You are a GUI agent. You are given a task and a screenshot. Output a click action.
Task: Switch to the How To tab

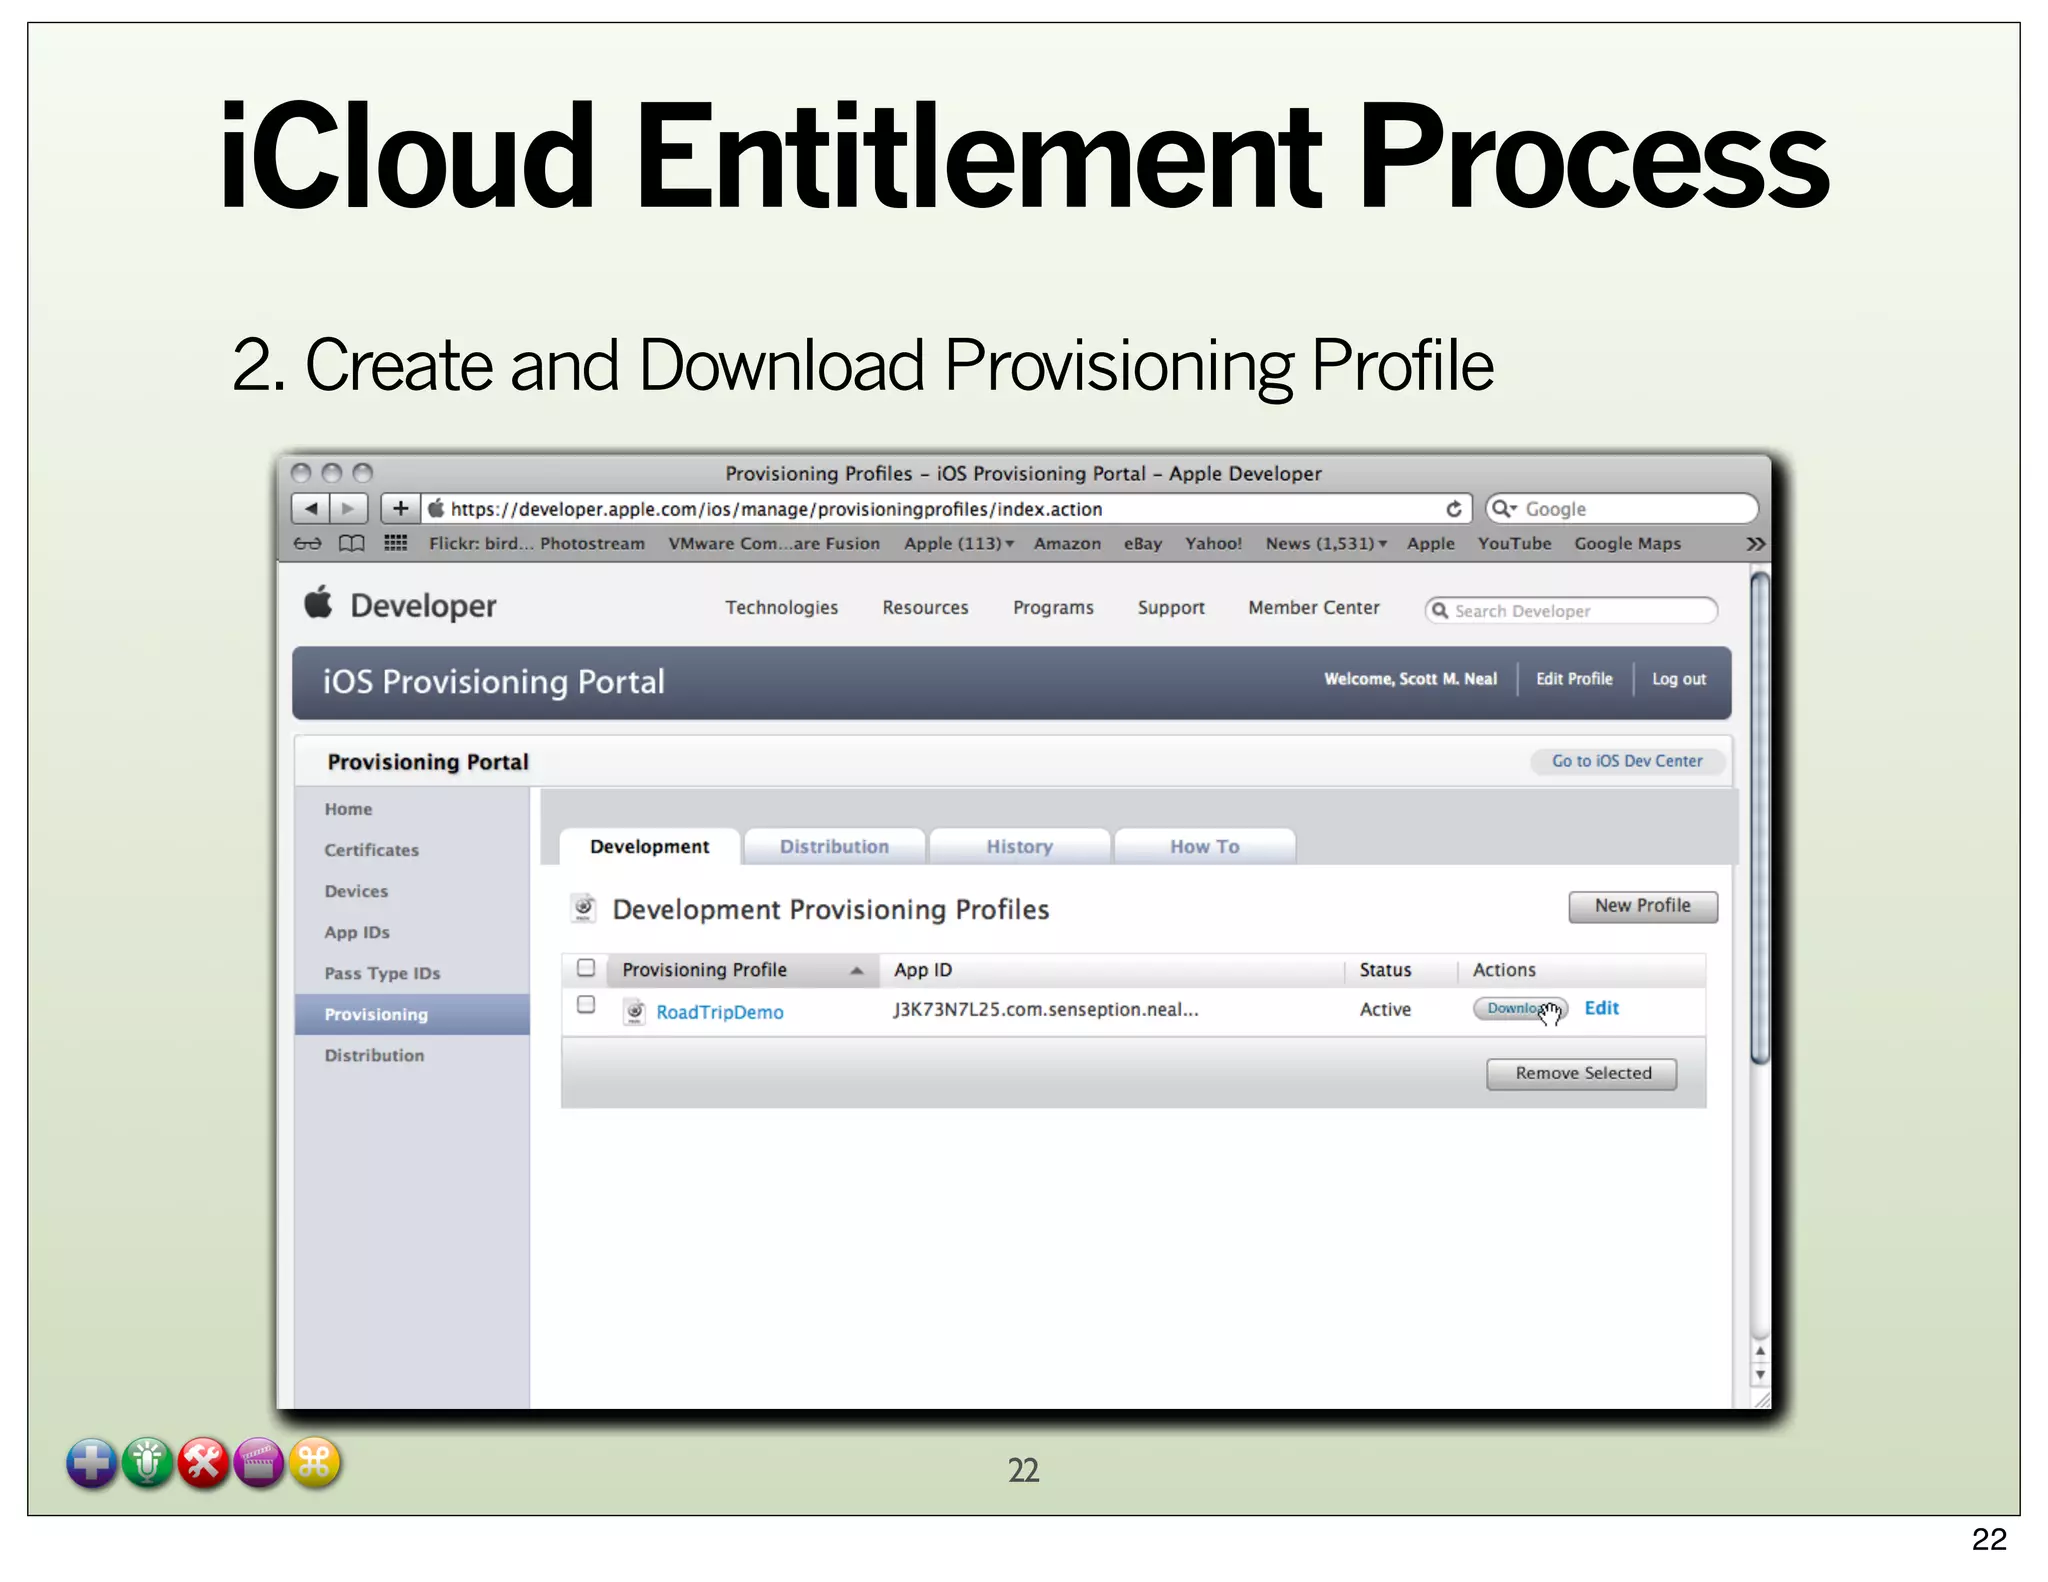pos(1204,846)
